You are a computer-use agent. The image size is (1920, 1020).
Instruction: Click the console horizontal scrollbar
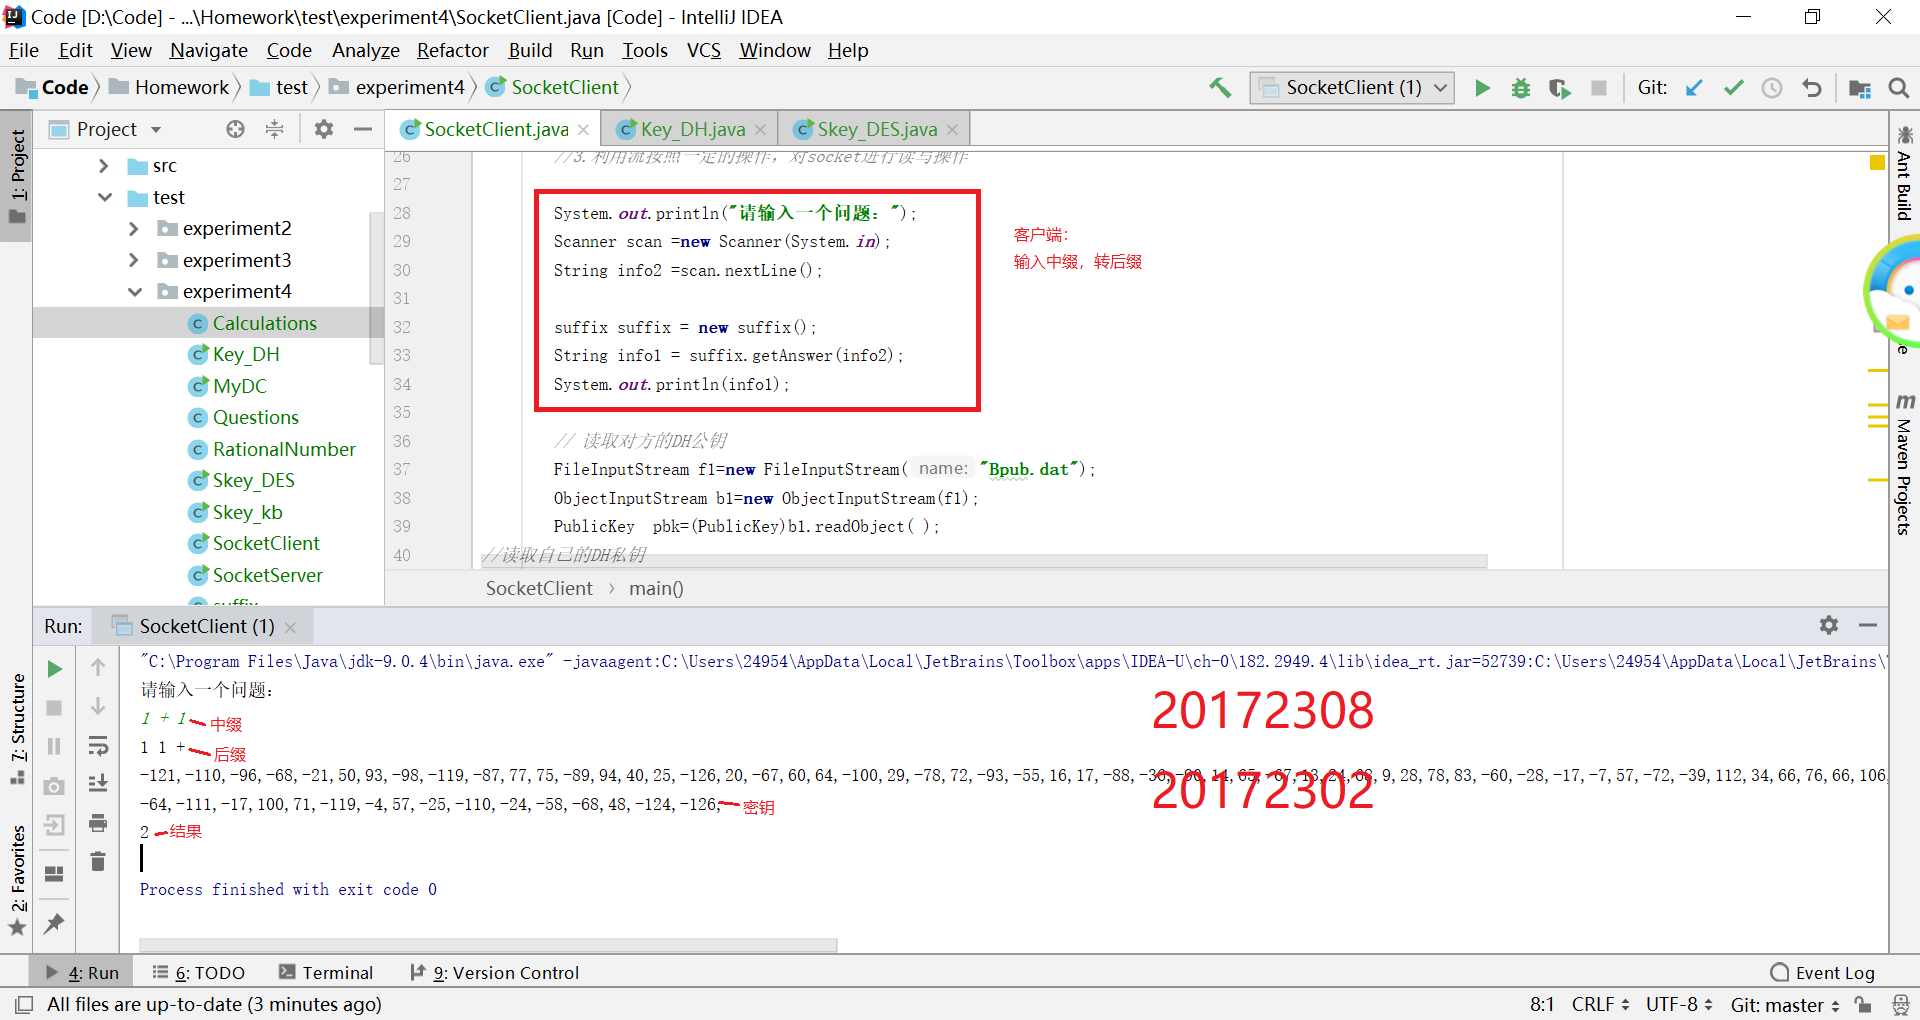pyautogui.click(x=488, y=945)
